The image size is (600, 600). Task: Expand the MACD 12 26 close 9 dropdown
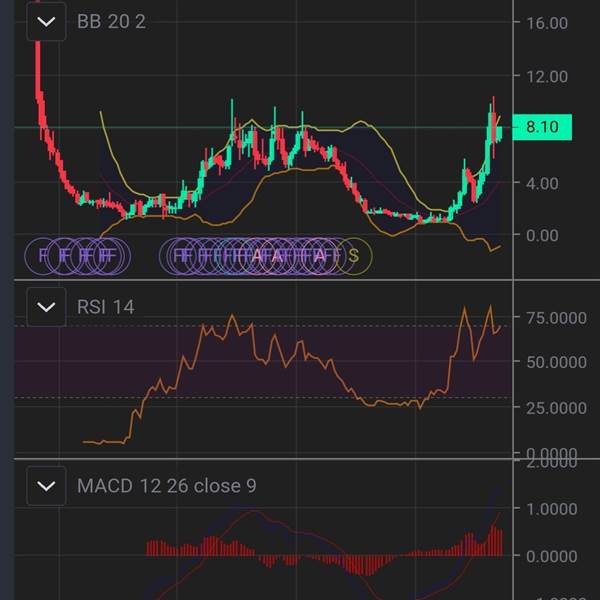click(x=46, y=486)
